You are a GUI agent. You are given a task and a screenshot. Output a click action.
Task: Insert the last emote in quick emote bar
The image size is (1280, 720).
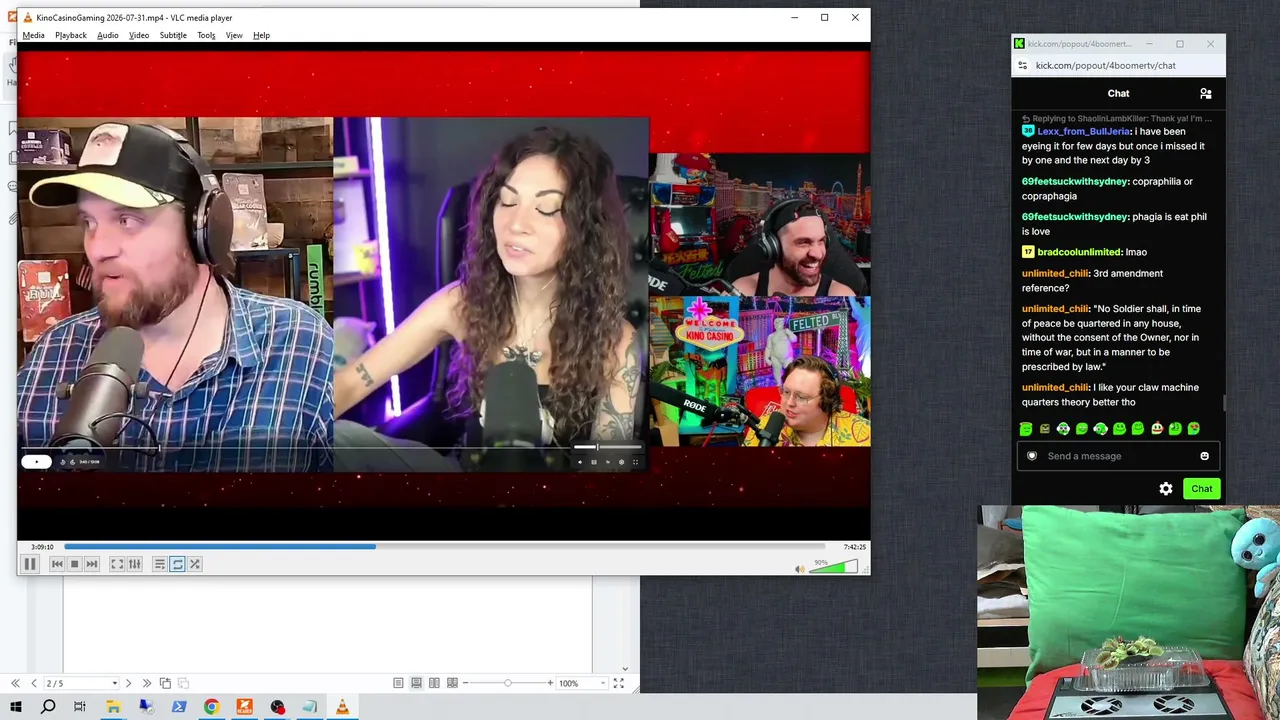point(1193,429)
